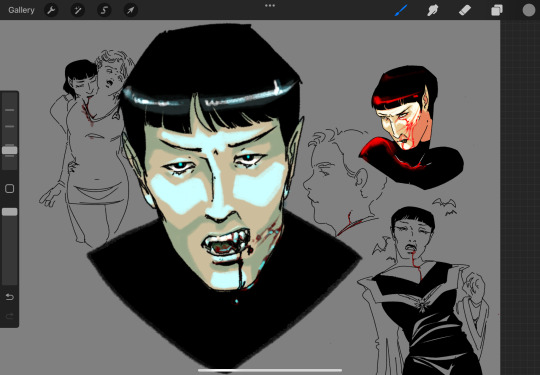
Task: Tap the home indicator bar
Action: pos(270,371)
